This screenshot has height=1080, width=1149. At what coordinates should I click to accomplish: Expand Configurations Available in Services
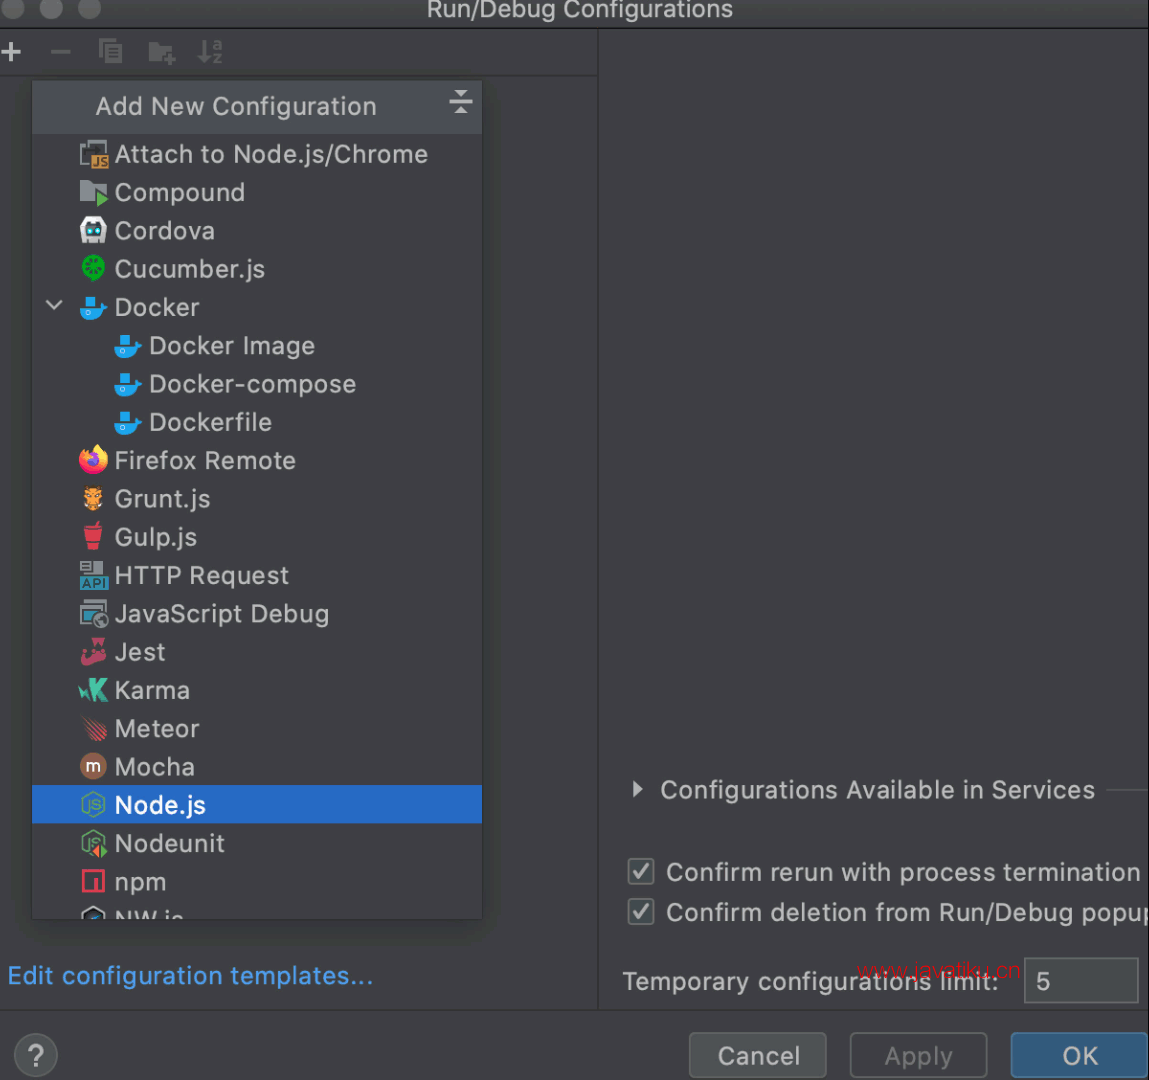638,789
